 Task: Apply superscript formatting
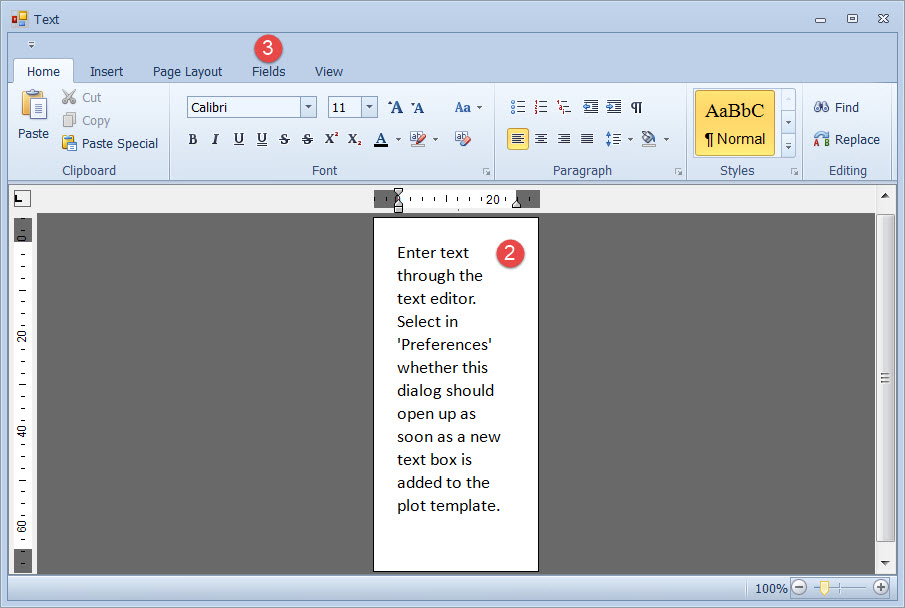click(331, 139)
